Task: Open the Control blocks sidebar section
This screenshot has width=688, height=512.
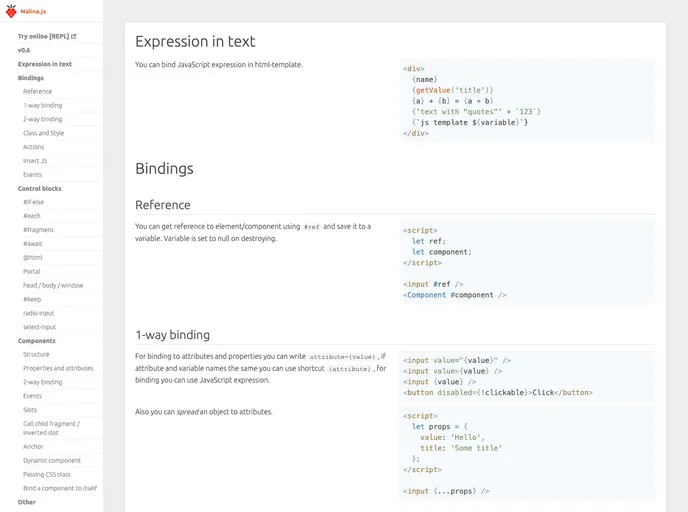Action: point(39,189)
